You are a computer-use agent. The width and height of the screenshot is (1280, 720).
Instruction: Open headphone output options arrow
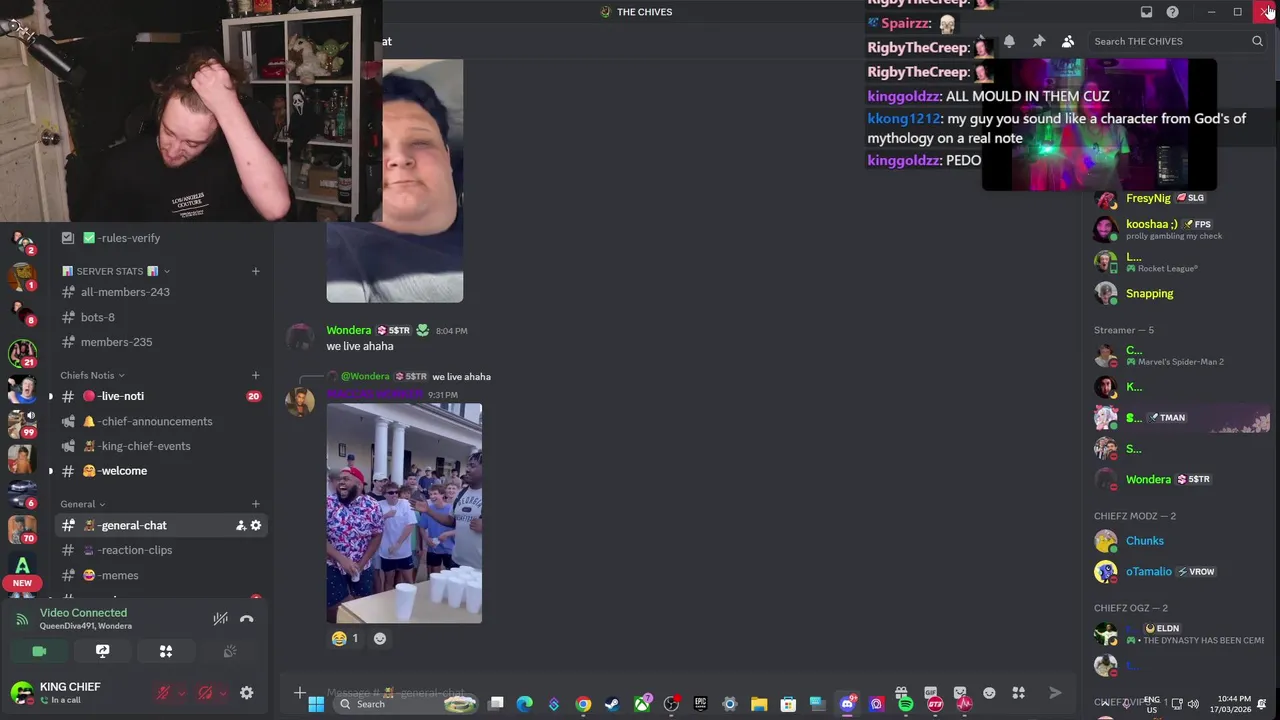click(222, 693)
